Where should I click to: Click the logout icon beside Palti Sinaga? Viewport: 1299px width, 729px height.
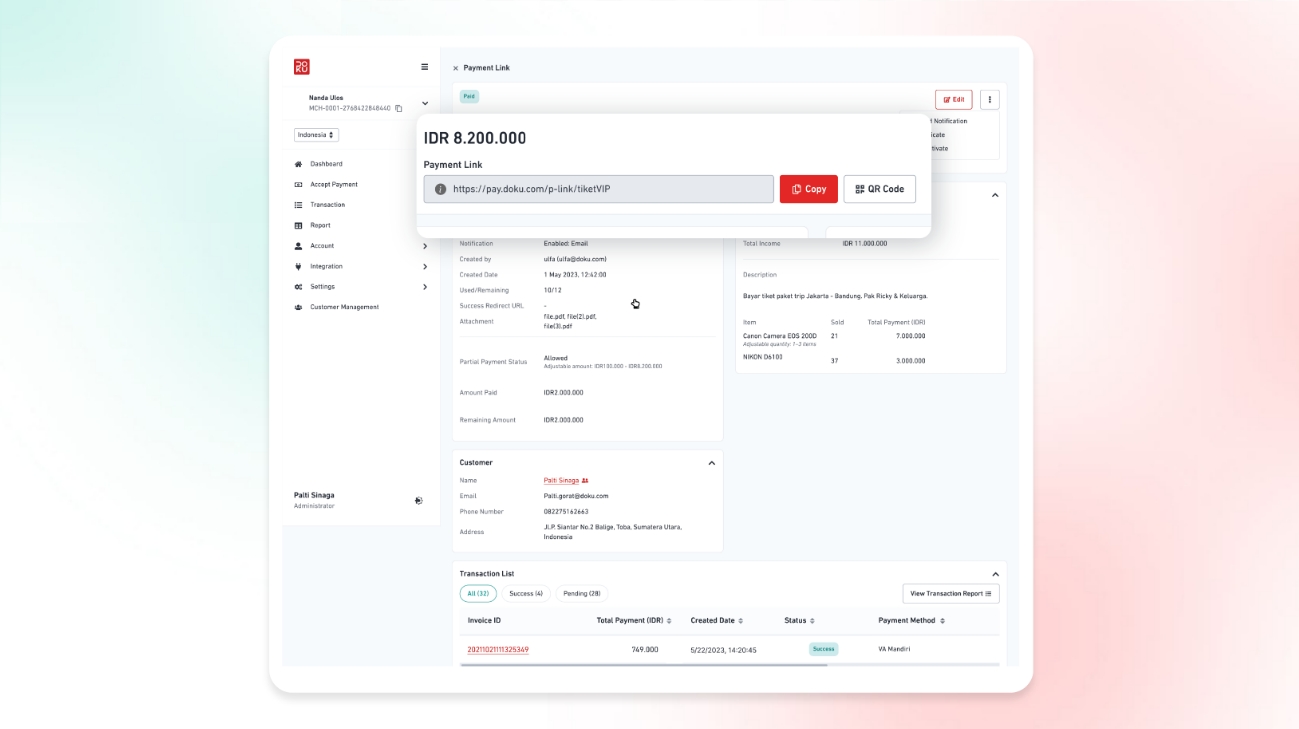tap(419, 501)
